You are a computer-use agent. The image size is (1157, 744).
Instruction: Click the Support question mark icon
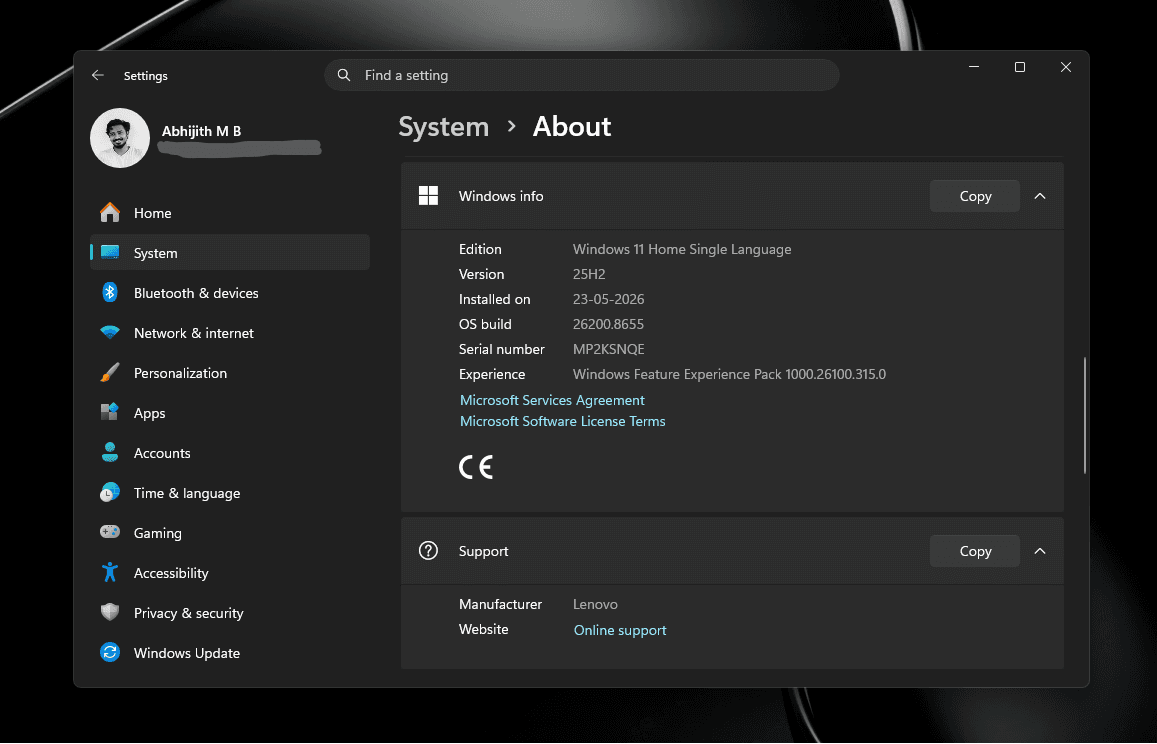428,551
